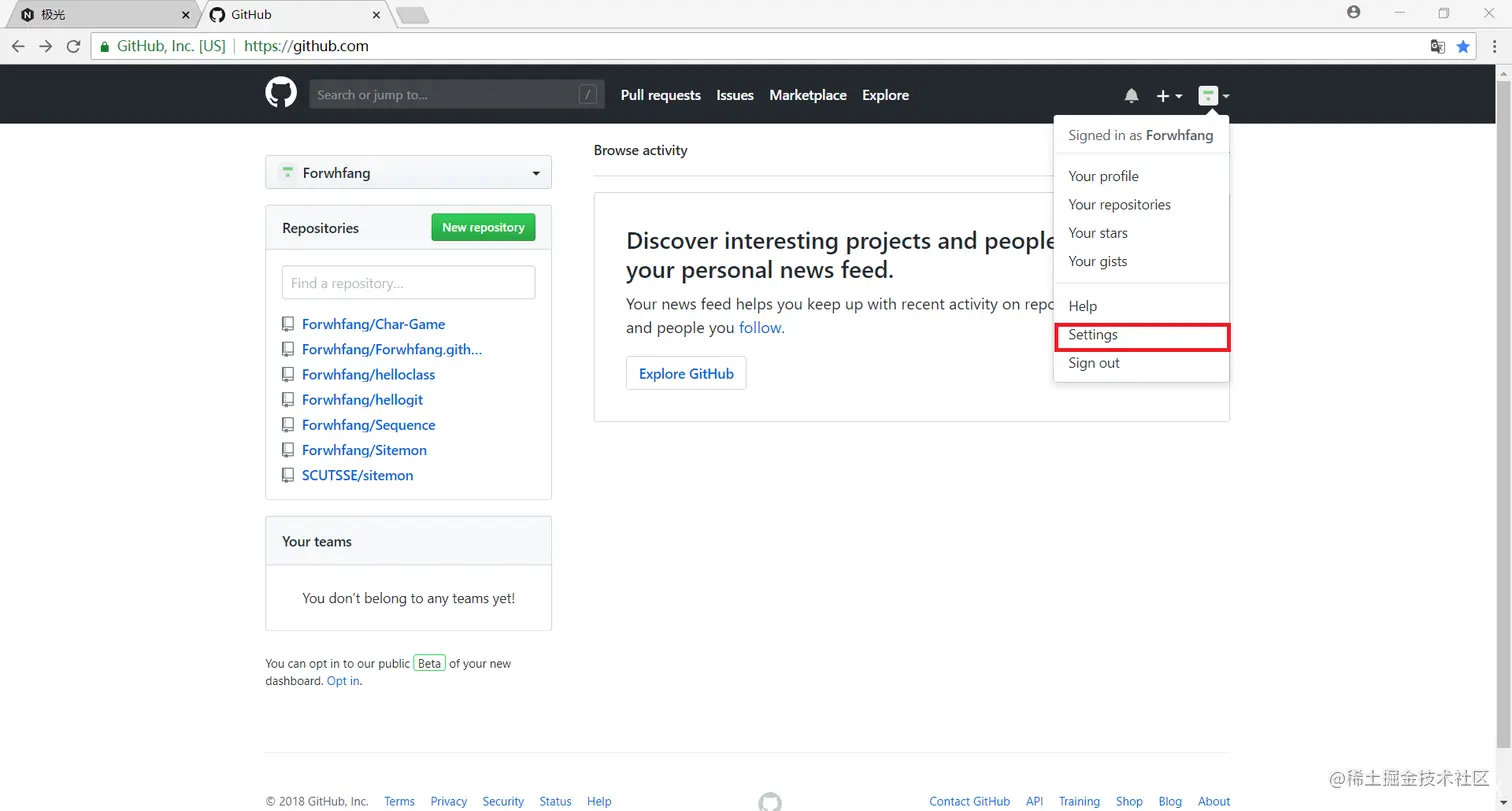Open Pull requests in the header
Screen dimensions: 1512x811
[x=661, y=95]
